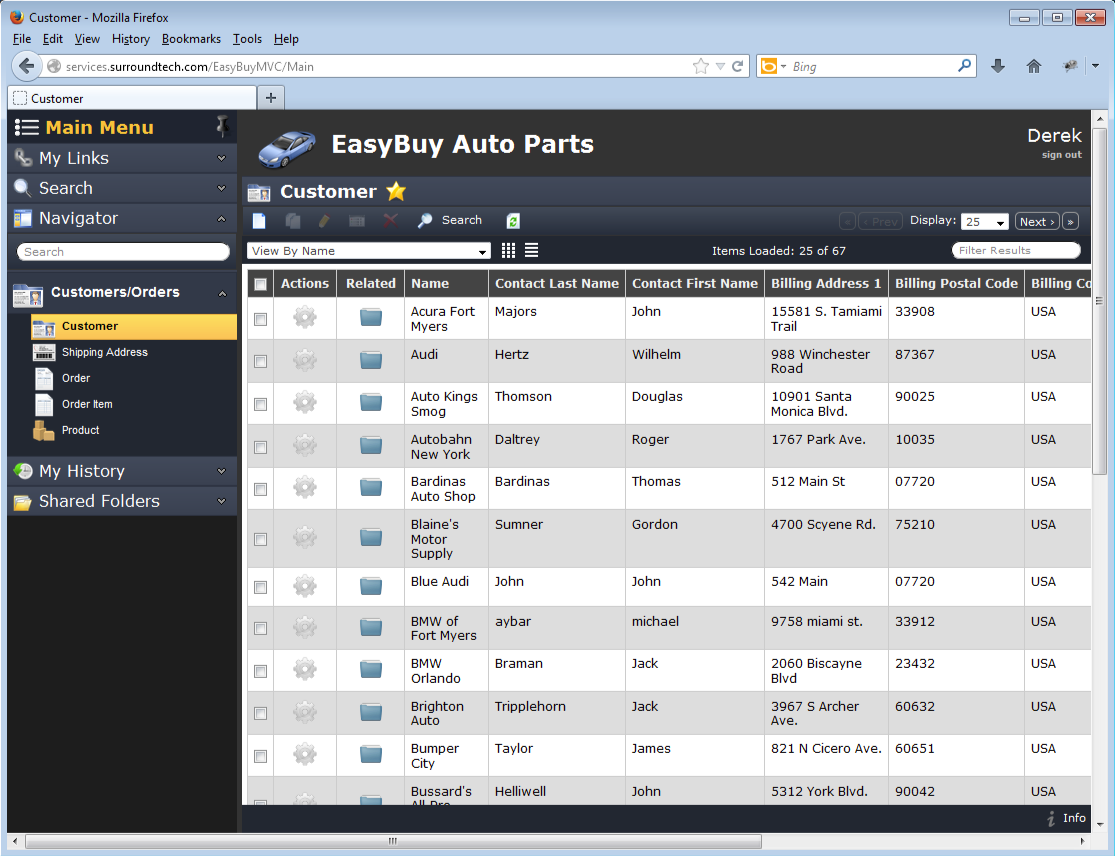Toggle the Customer favorite star
The width and height of the screenshot is (1115, 856).
pyautogui.click(x=396, y=191)
